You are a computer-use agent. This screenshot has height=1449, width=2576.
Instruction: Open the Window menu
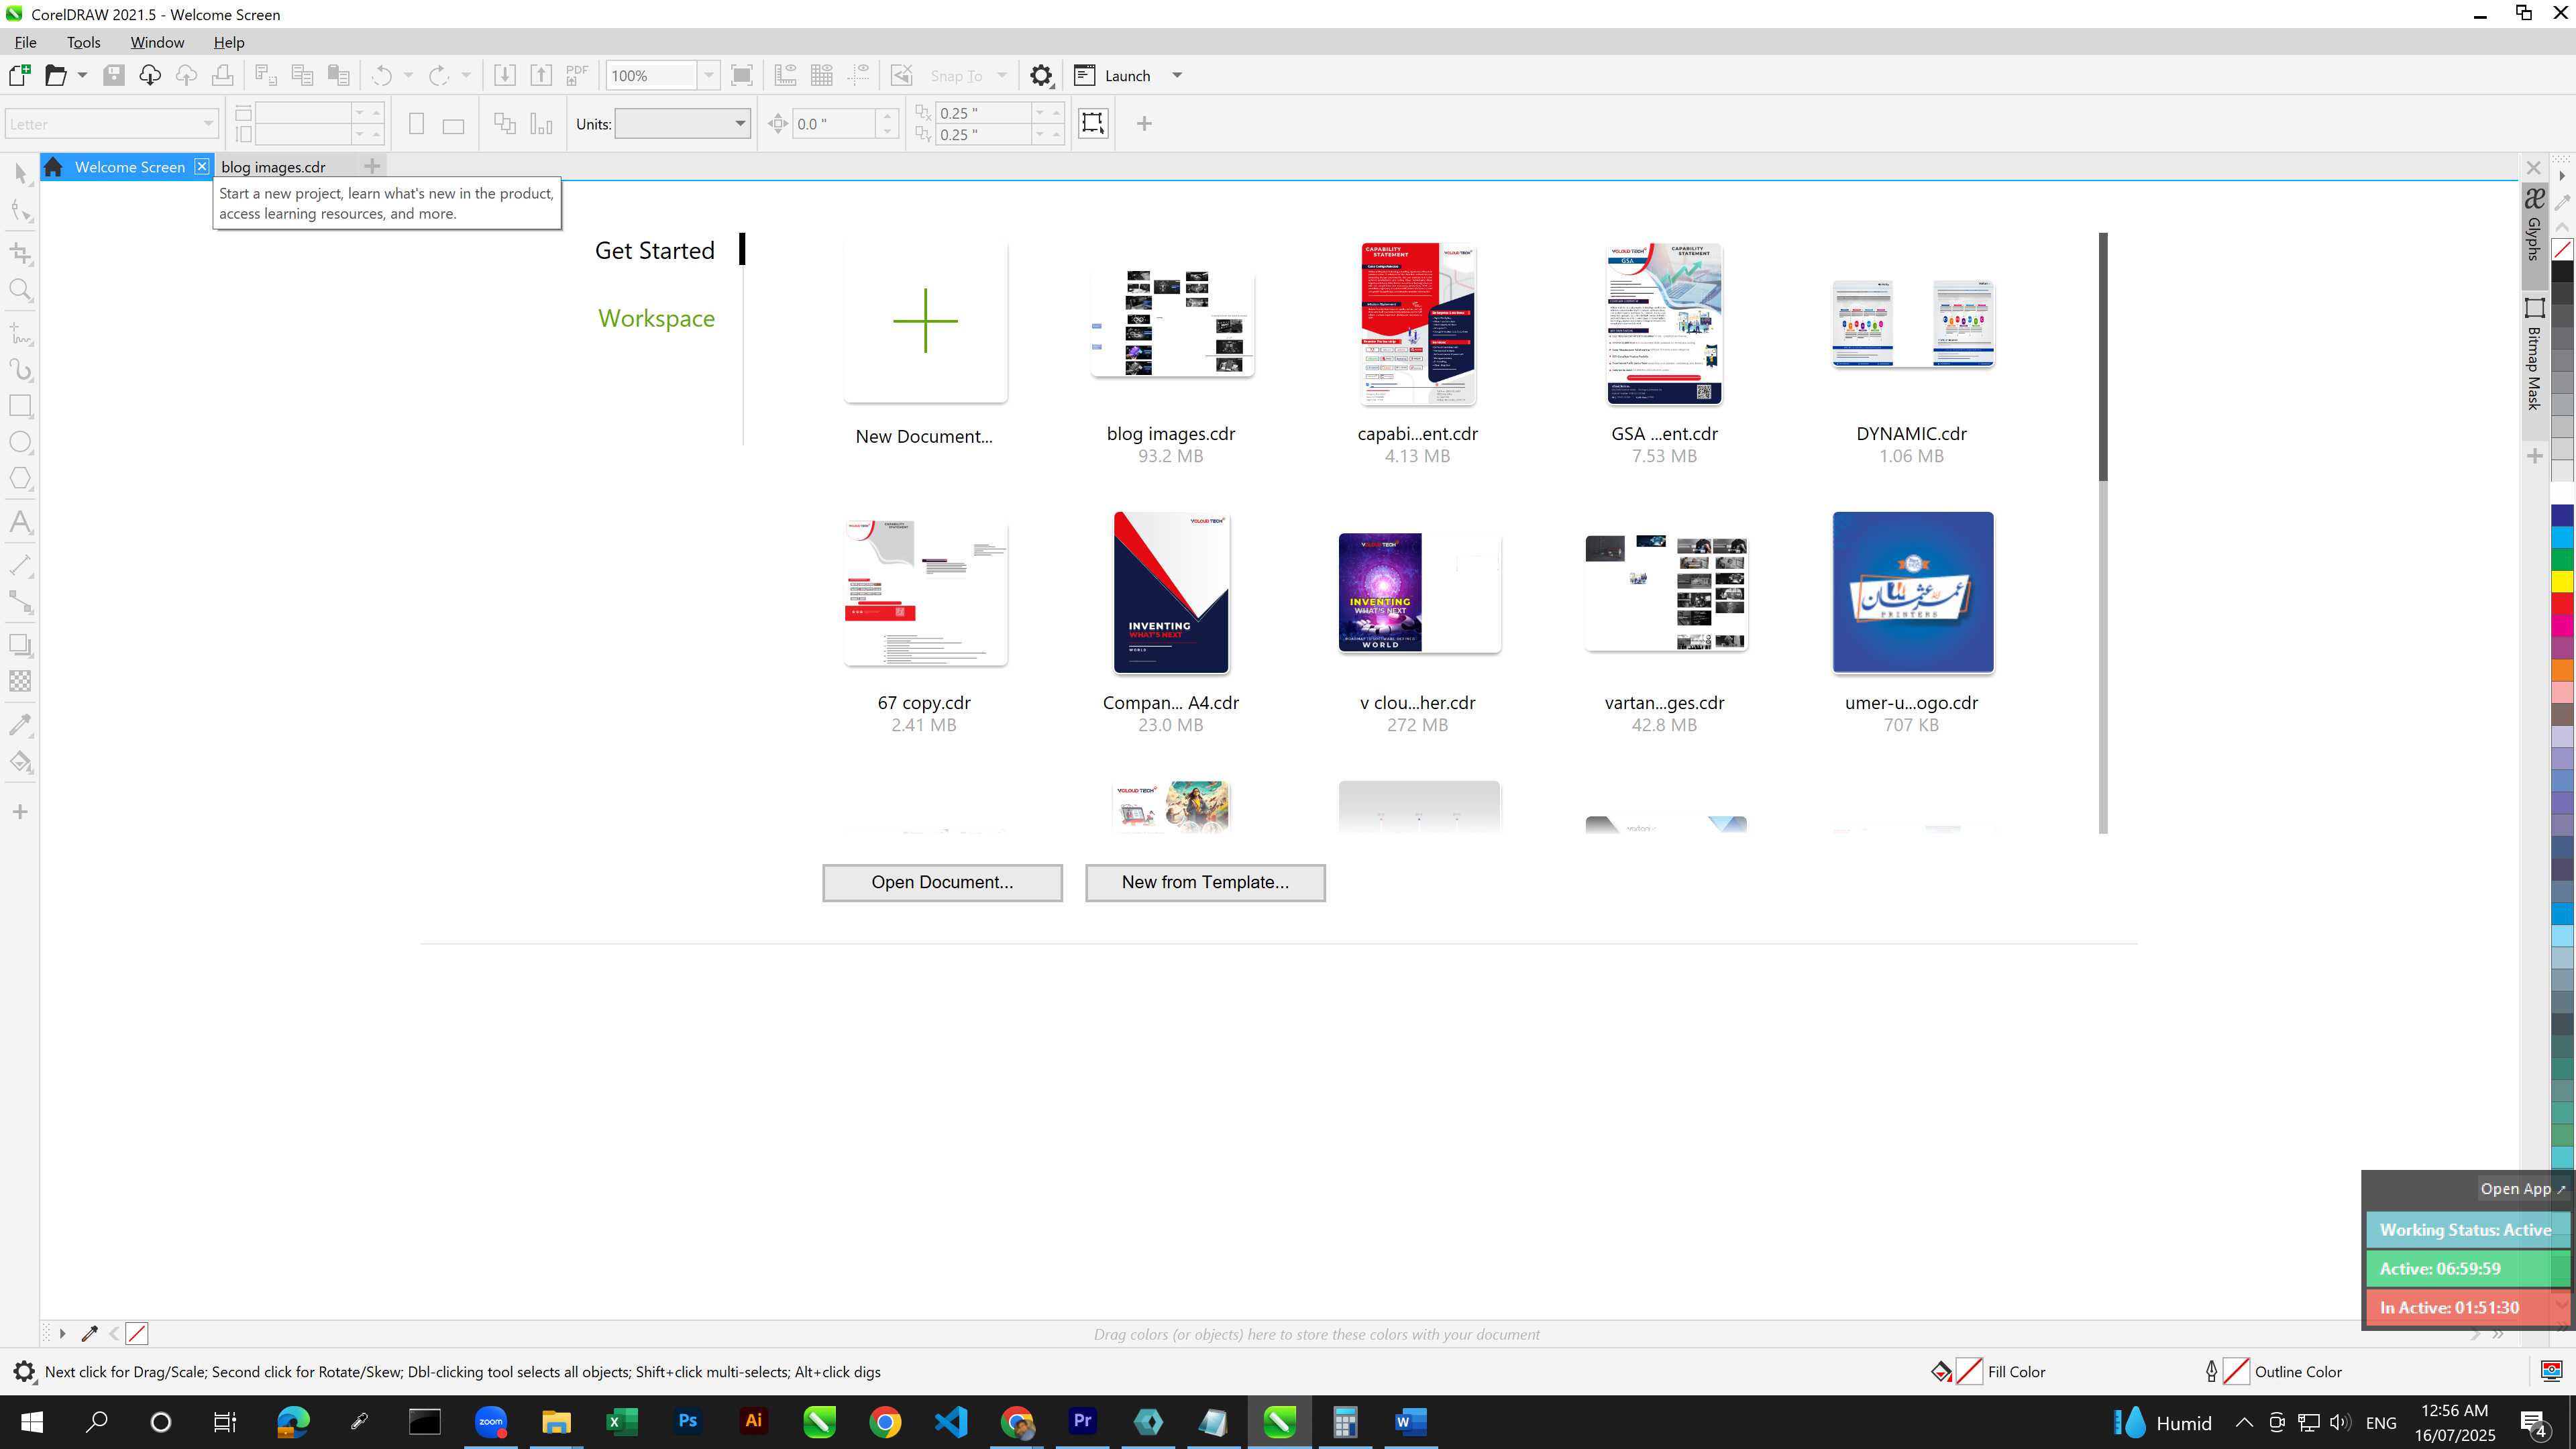(x=157, y=42)
